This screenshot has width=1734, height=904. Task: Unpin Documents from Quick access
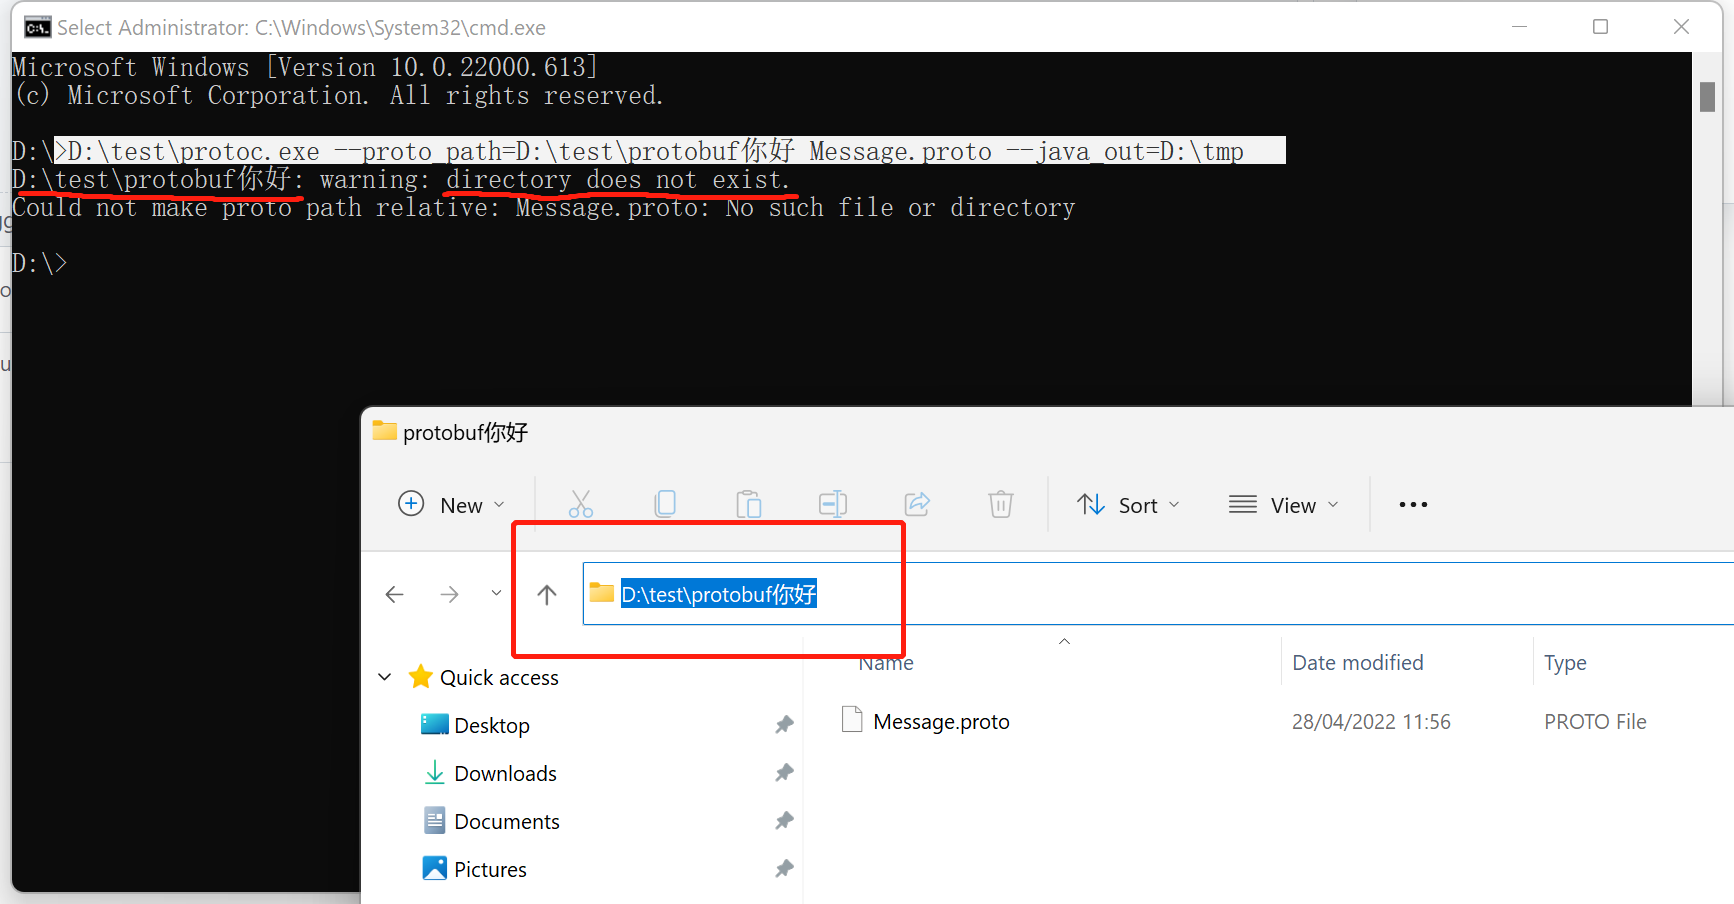click(785, 820)
